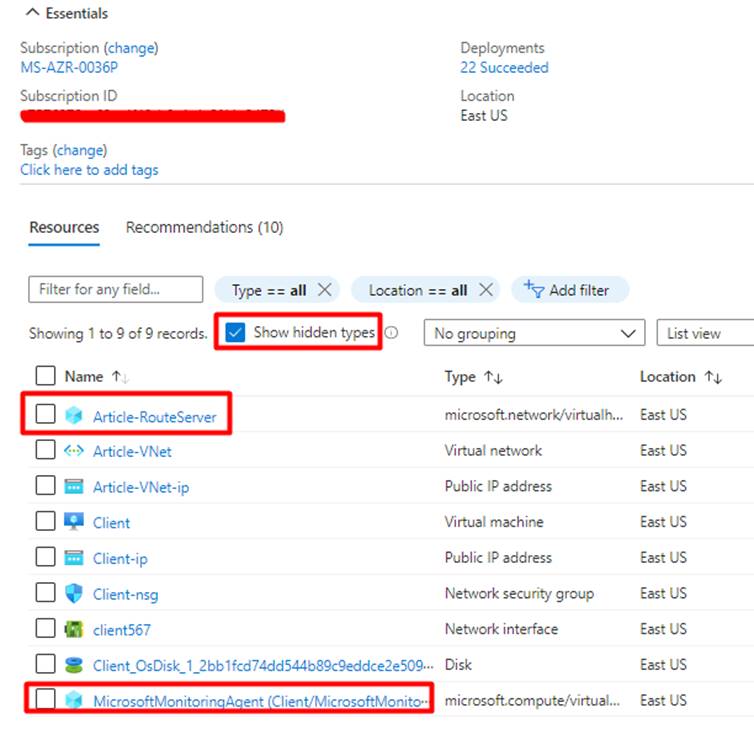Click the 'Virtual network' type cell
754x756 pixels.
pos(493,450)
